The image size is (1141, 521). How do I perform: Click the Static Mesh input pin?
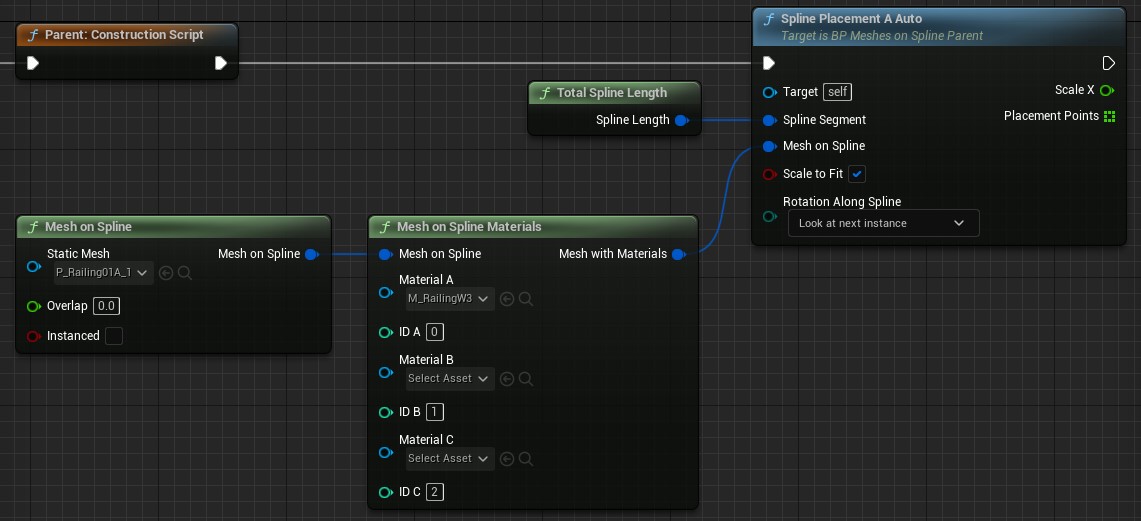coord(34,267)
